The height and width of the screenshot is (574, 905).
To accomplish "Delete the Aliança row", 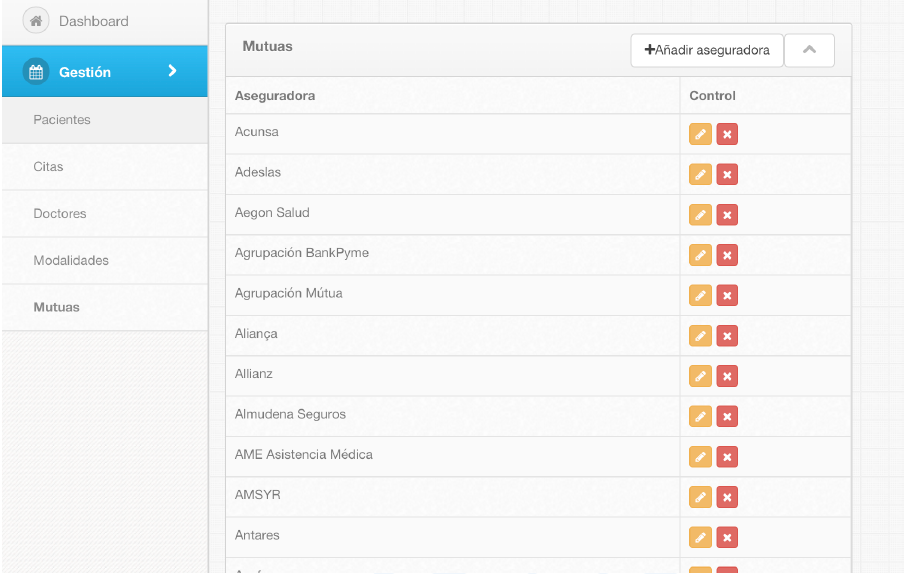I will click(727, 336).
